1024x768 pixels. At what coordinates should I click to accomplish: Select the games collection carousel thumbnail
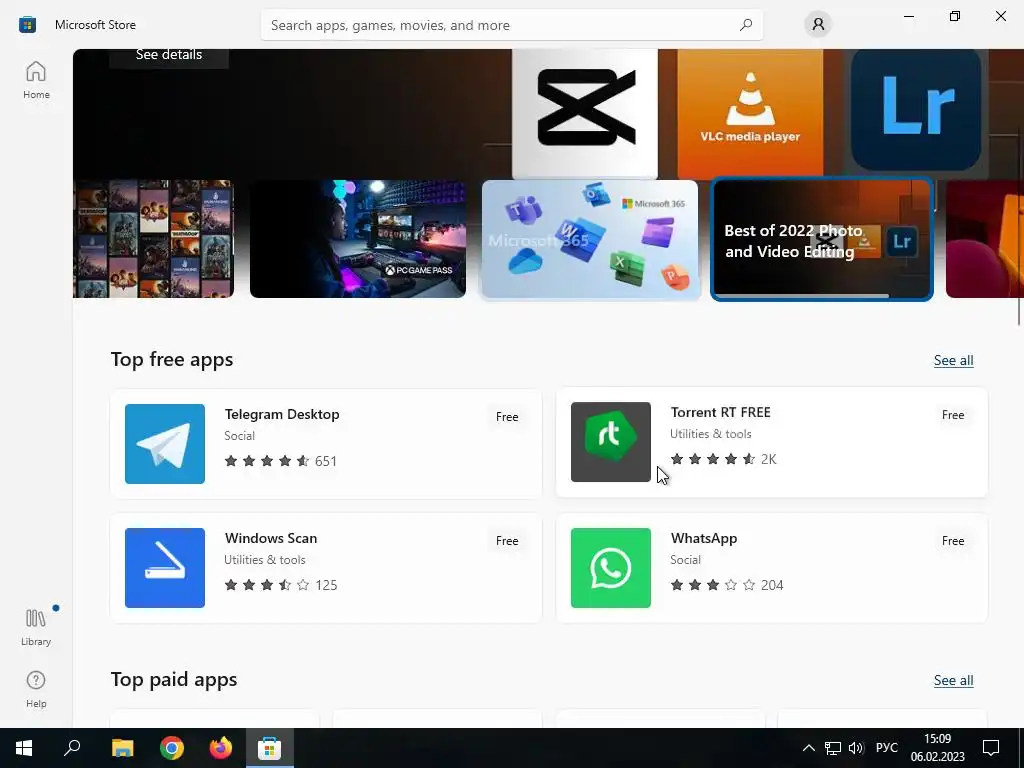(x=153, y=239)
